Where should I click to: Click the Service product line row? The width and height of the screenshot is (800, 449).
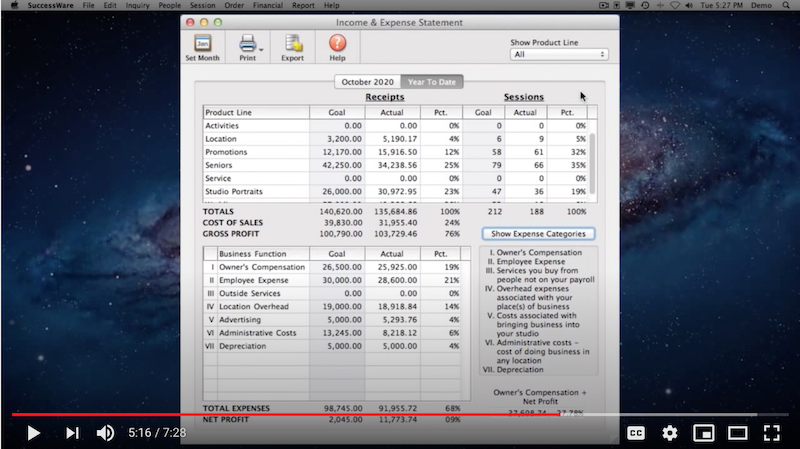(396, 179)
